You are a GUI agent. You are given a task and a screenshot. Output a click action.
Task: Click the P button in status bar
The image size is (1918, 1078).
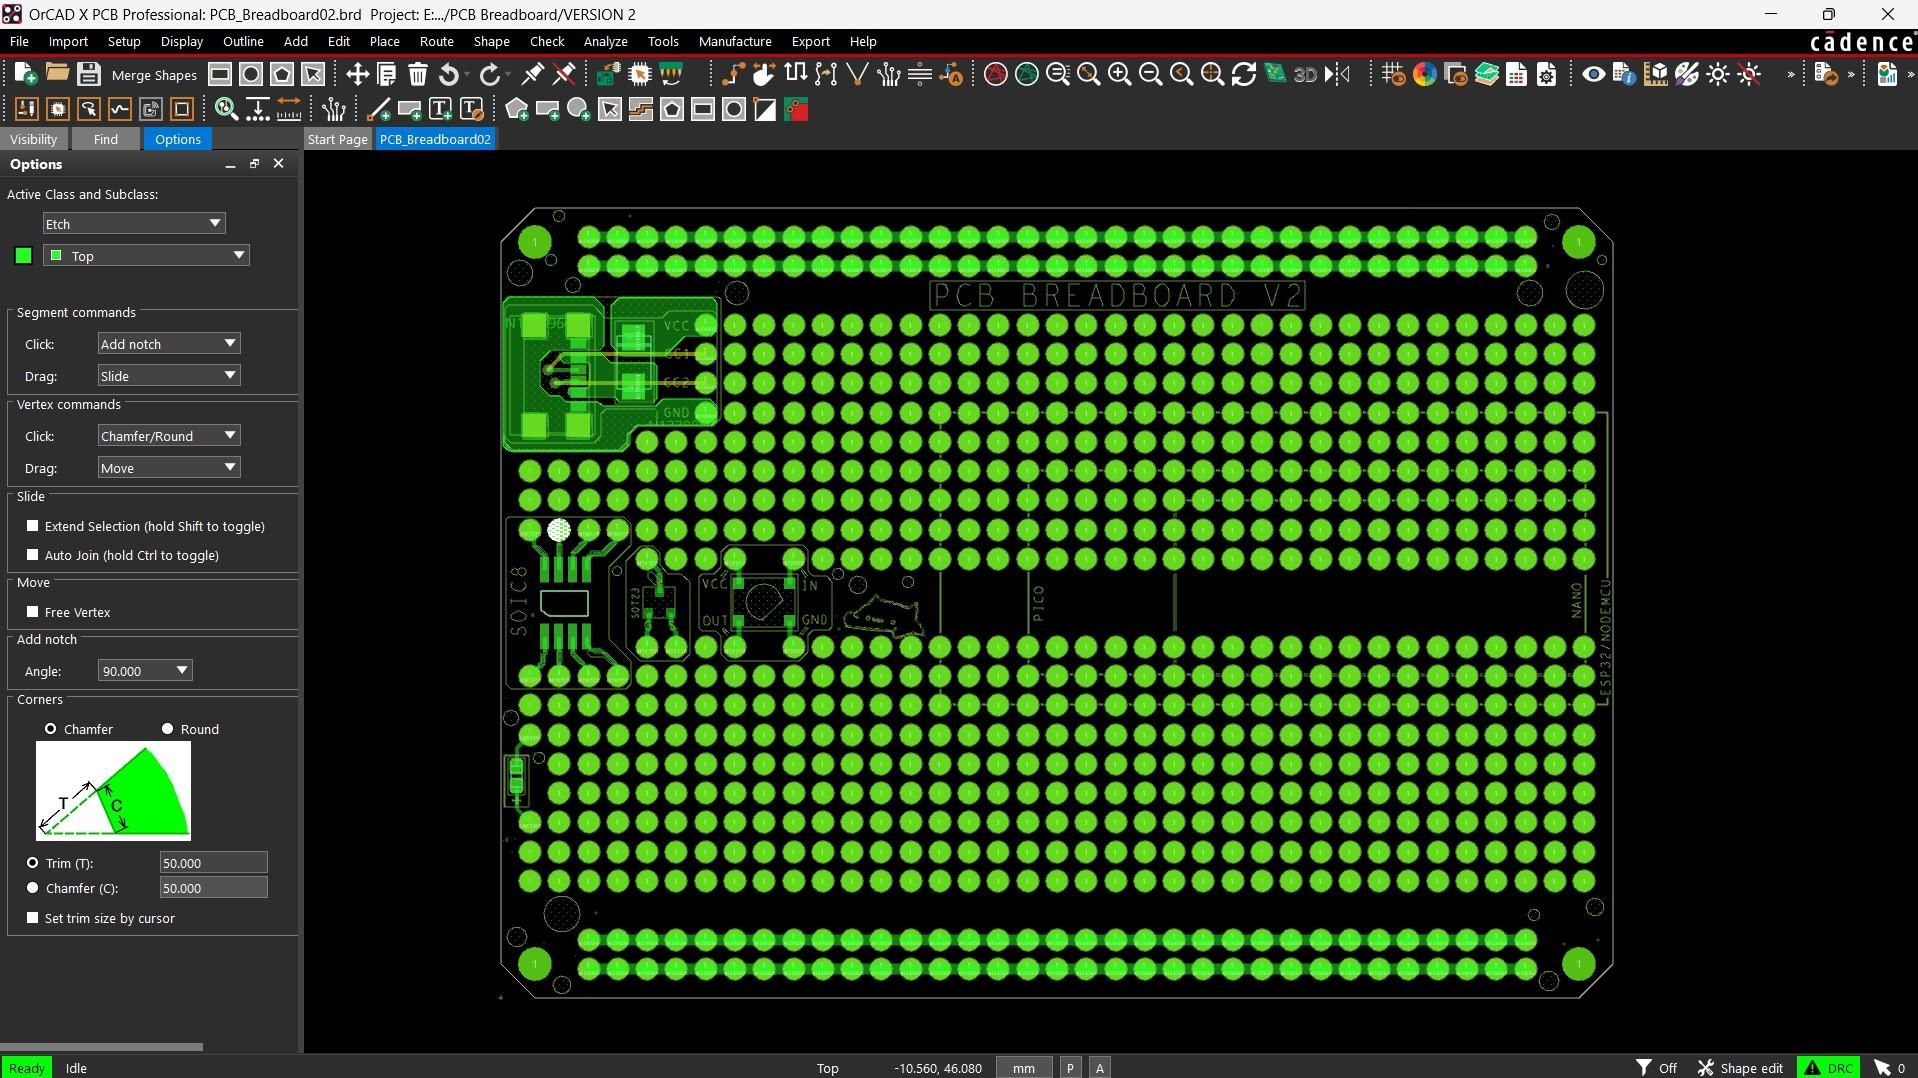click(1070, 1068)
